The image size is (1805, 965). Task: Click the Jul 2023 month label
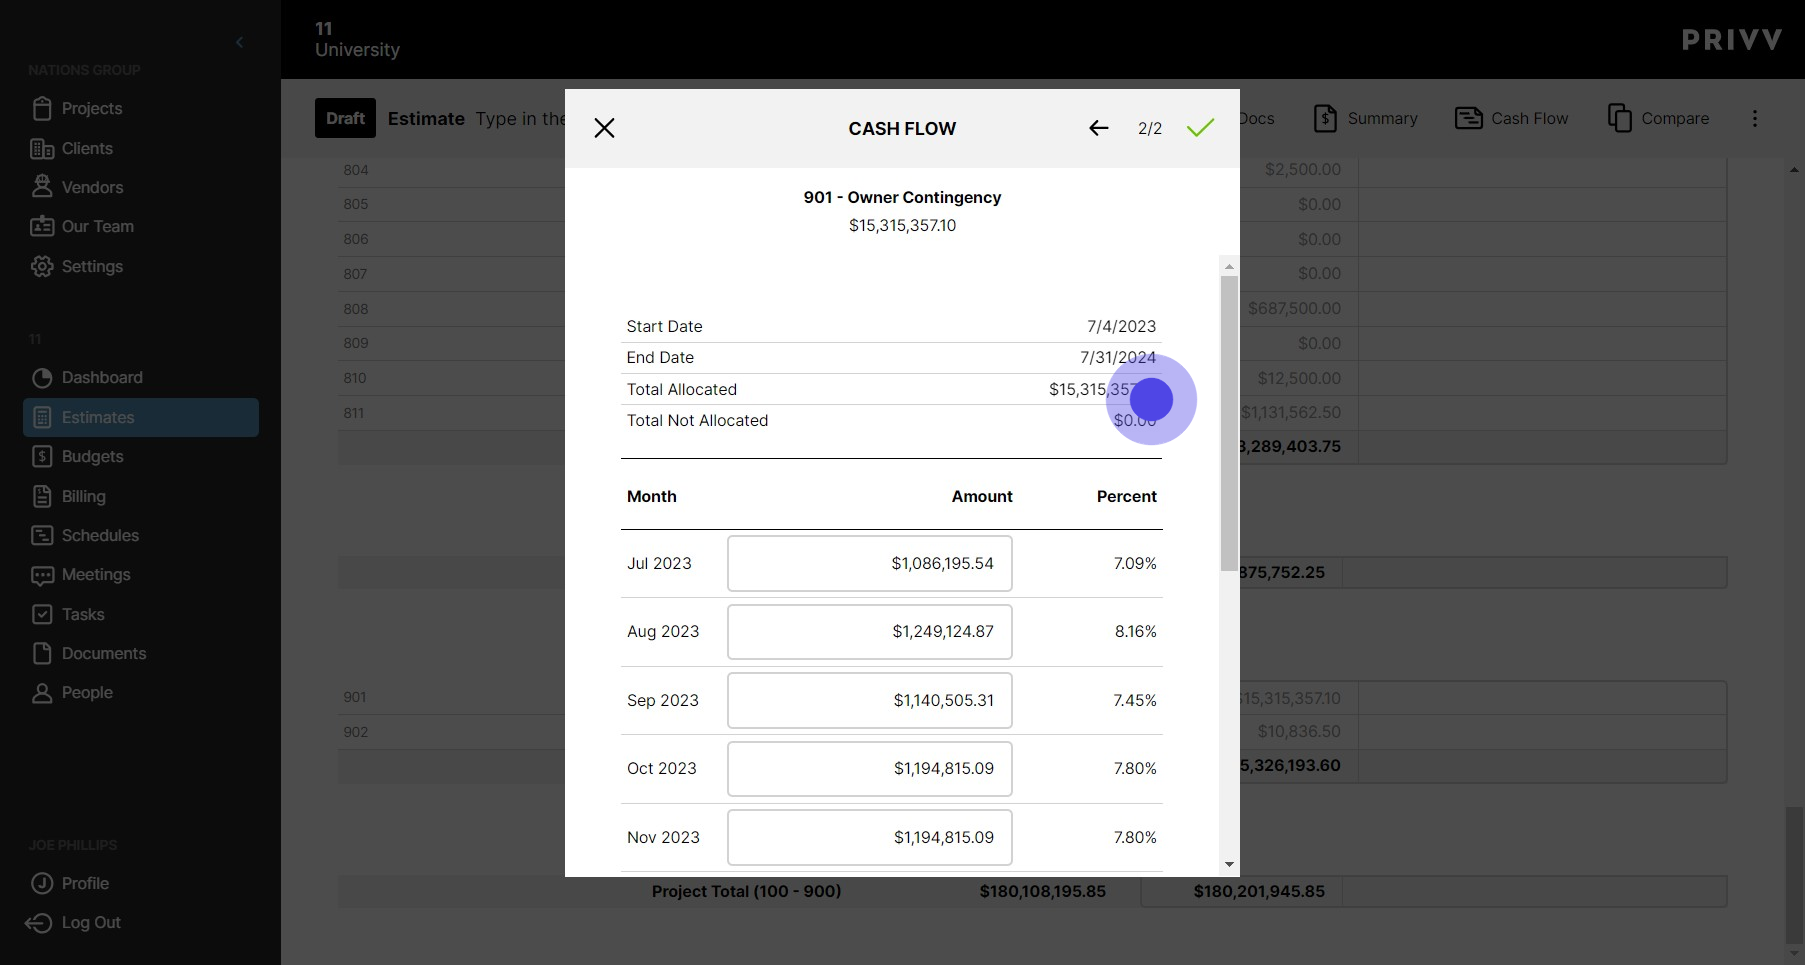pyautogui.click(x=659, y=563)
